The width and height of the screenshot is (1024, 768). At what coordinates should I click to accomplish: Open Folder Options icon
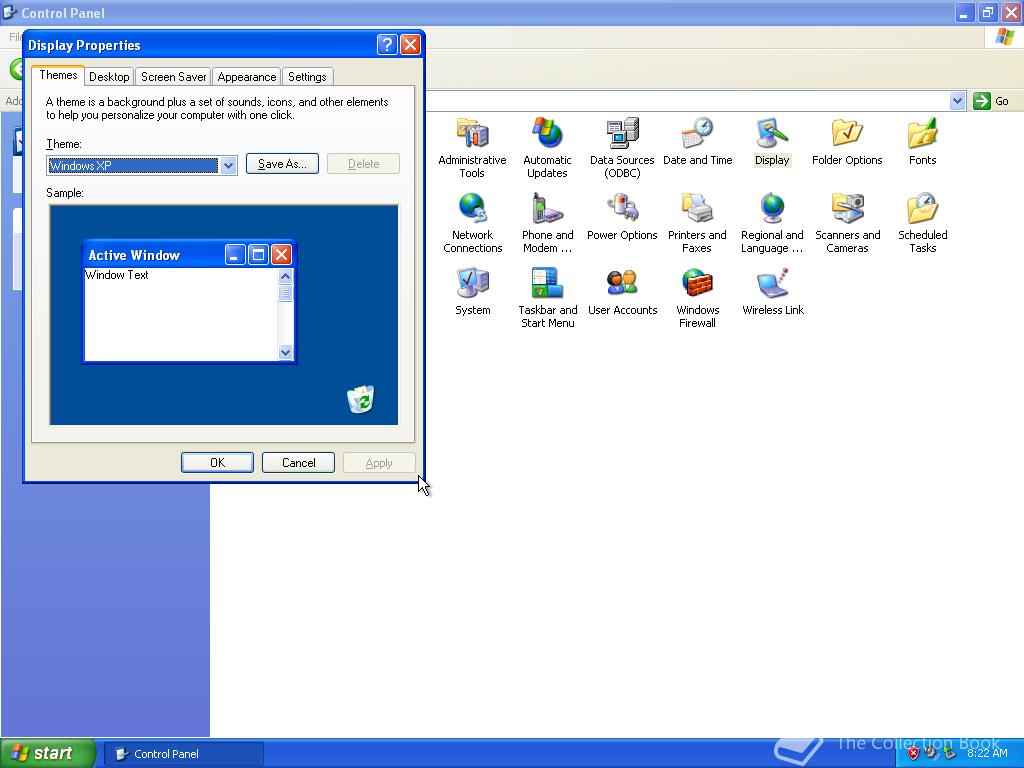pyautogui.click(x=847, y=133)
